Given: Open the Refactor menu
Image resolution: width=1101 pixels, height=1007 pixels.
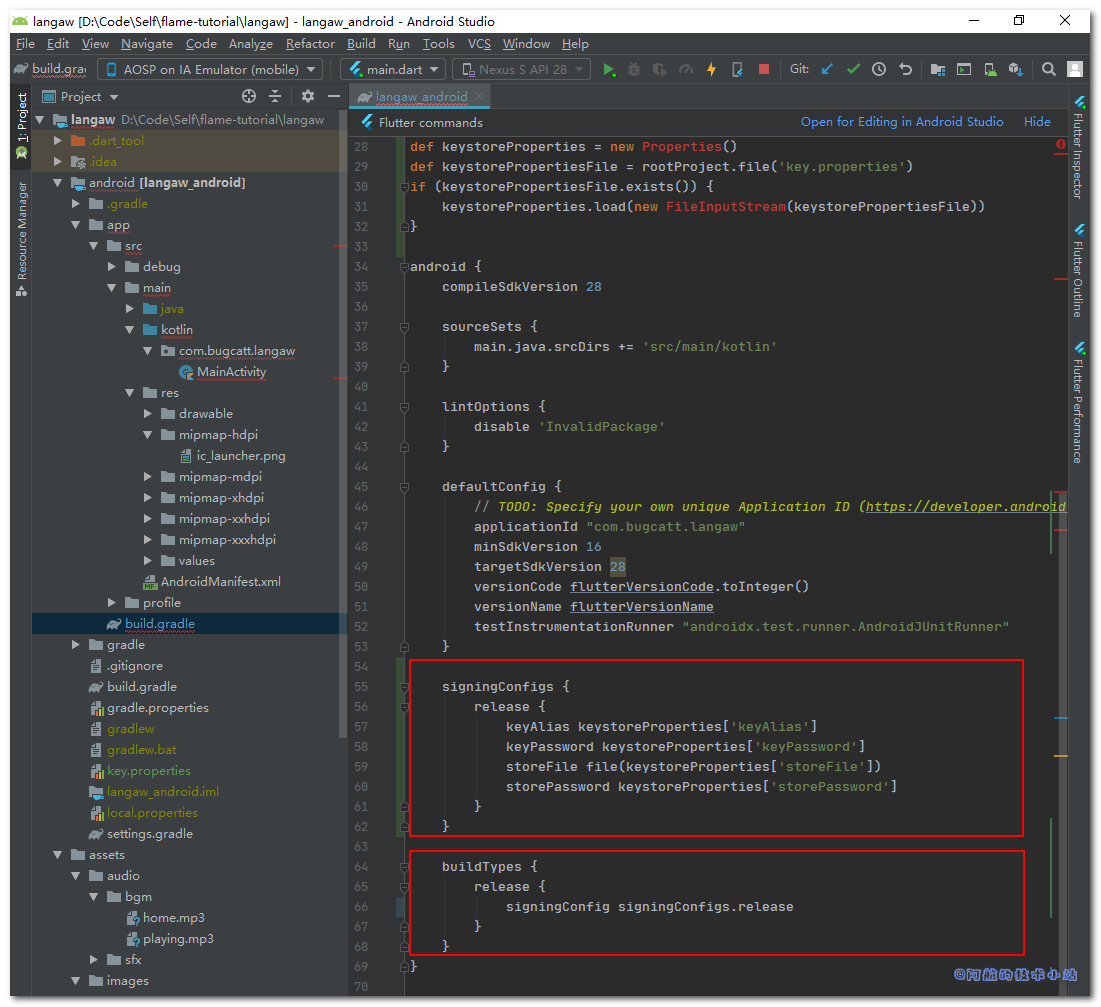Looking at the screenshot, I should click(x=310, y=43).
